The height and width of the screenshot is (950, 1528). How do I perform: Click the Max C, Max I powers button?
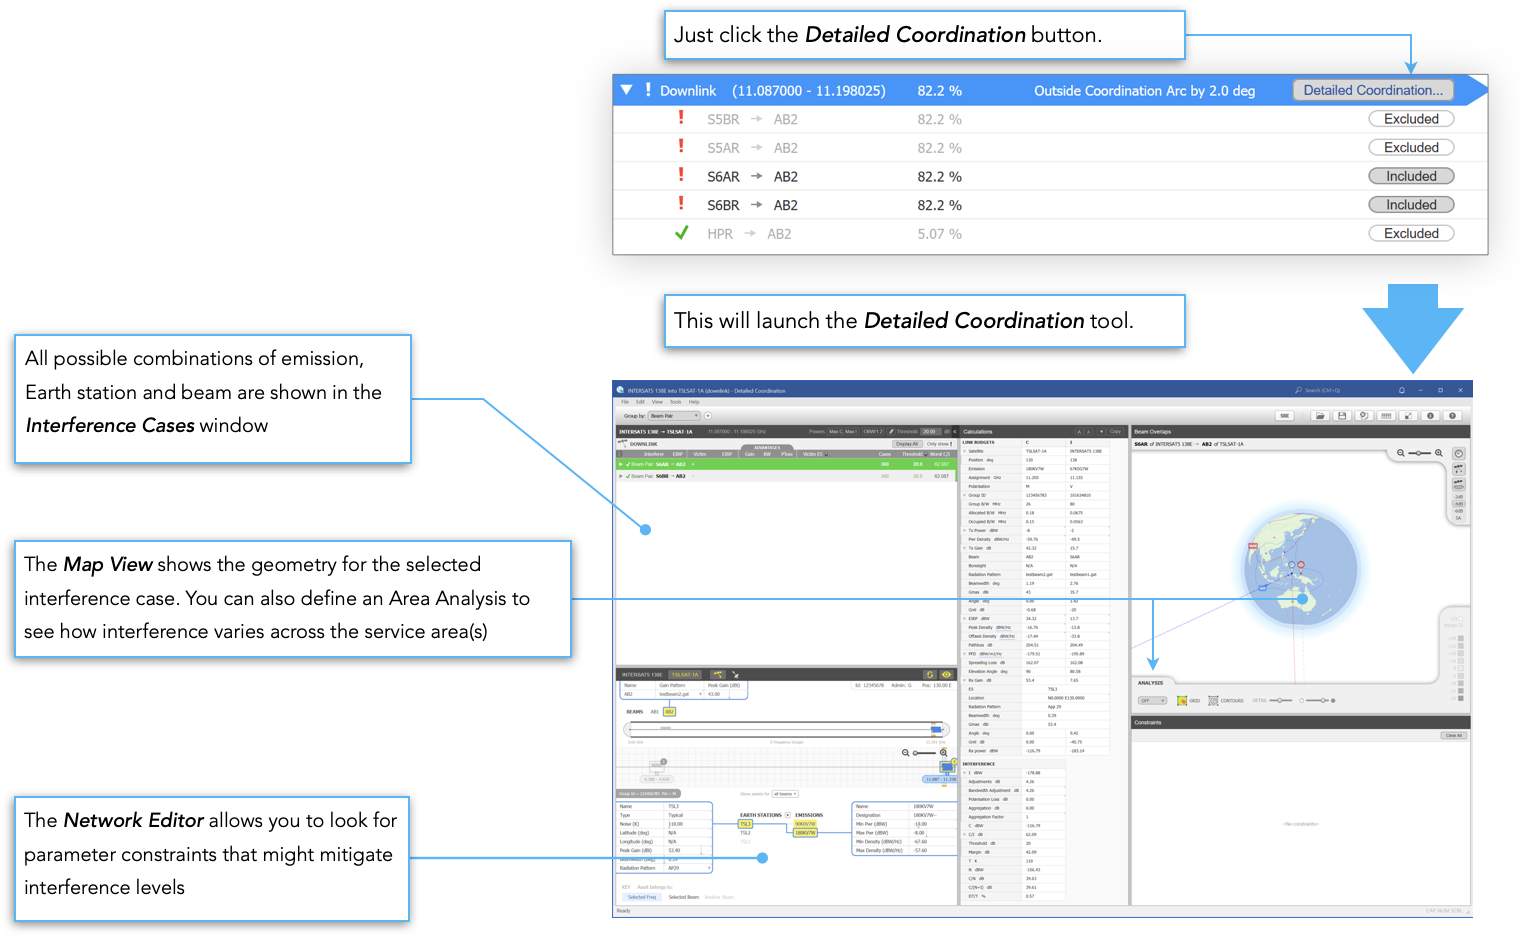click(842, 432)
